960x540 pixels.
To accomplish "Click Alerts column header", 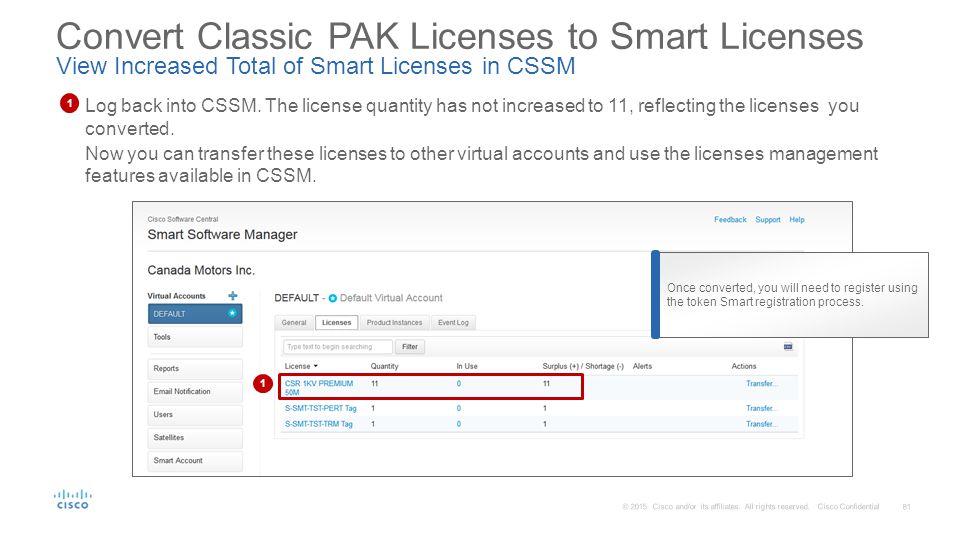I will (642, 366).
